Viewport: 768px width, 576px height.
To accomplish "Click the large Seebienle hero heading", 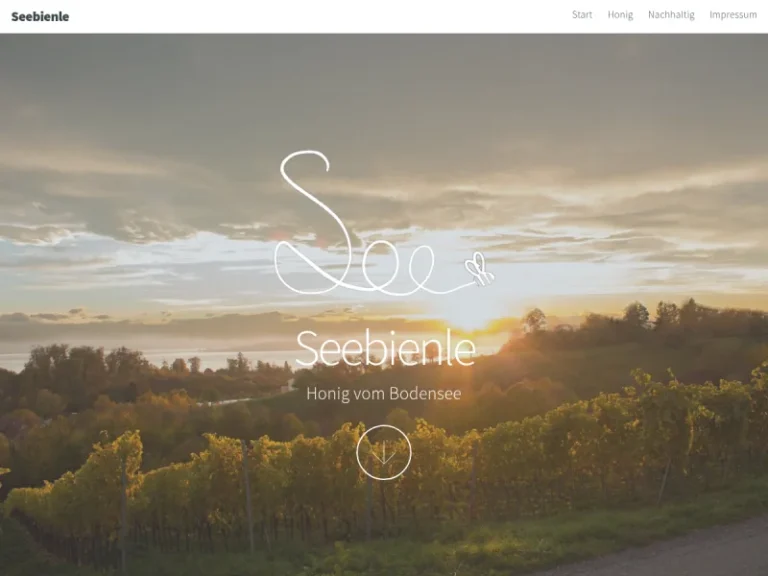I will [385, 348].
